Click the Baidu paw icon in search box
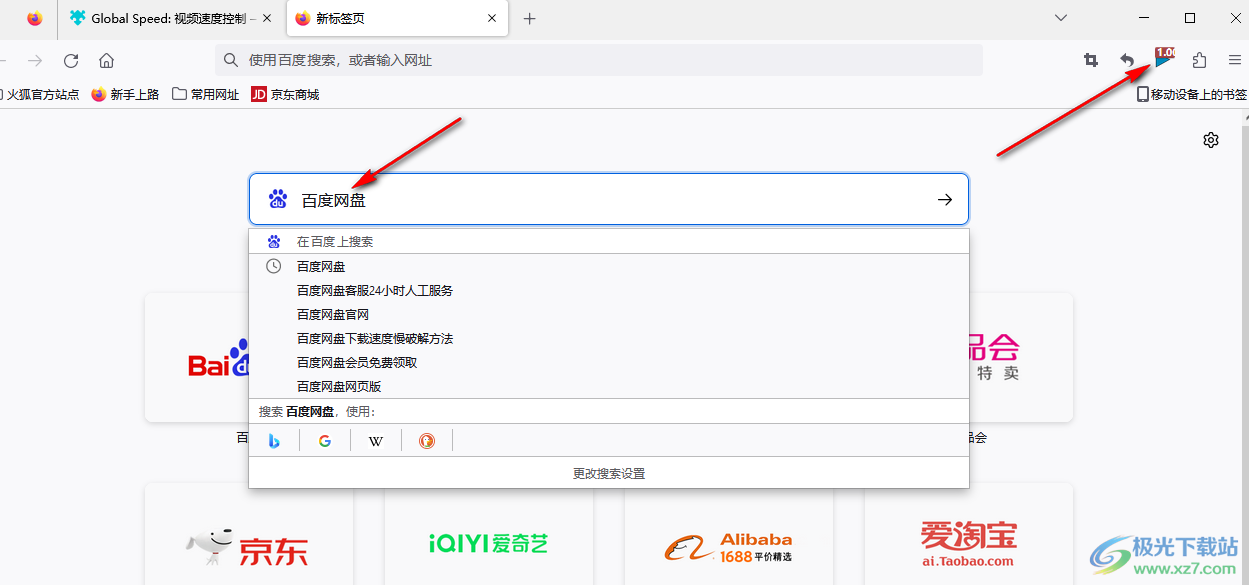 [278, 199]
